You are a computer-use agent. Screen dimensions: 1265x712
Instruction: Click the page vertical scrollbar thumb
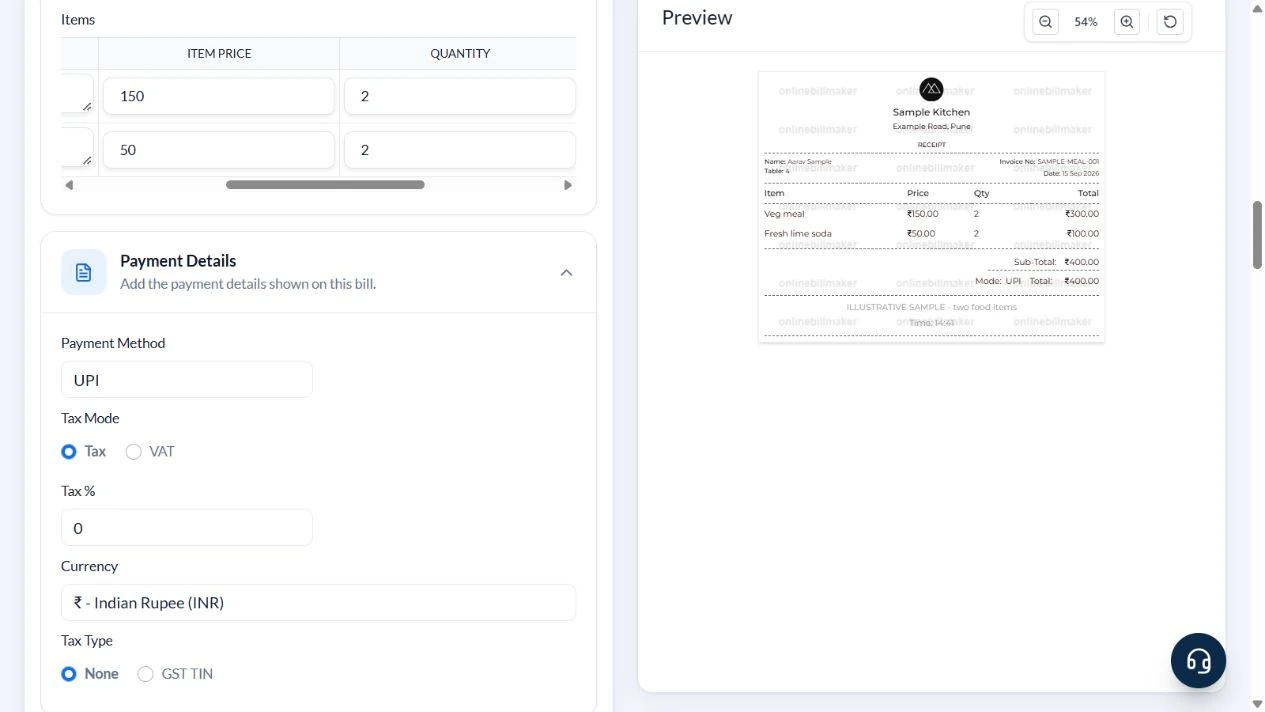coord(1257,235)
